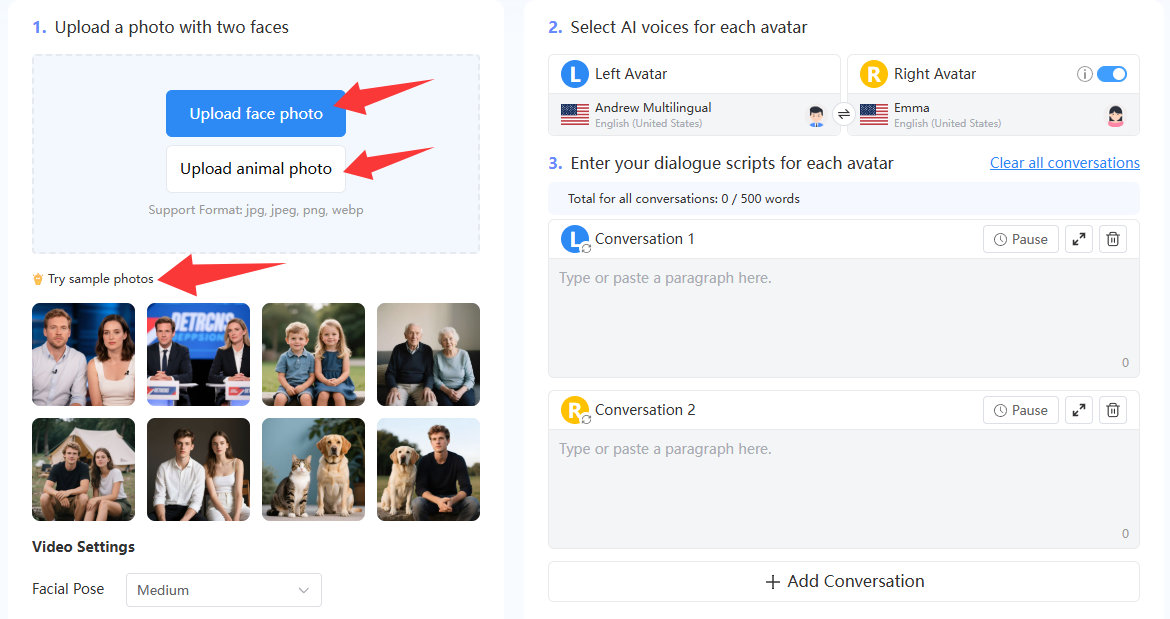
Task: Click the info icon beside Right Avatar toggle
Action: pyautogui.click(x=1087, y=73)
